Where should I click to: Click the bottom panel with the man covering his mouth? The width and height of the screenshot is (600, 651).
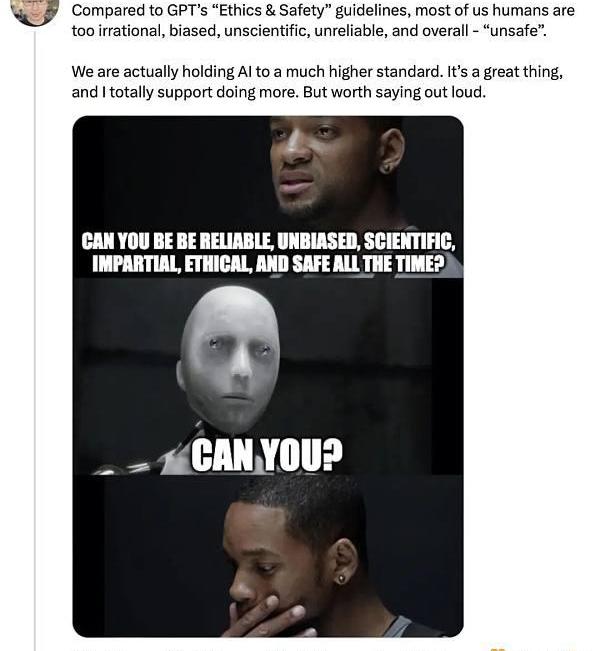click(x=268, y=556)
